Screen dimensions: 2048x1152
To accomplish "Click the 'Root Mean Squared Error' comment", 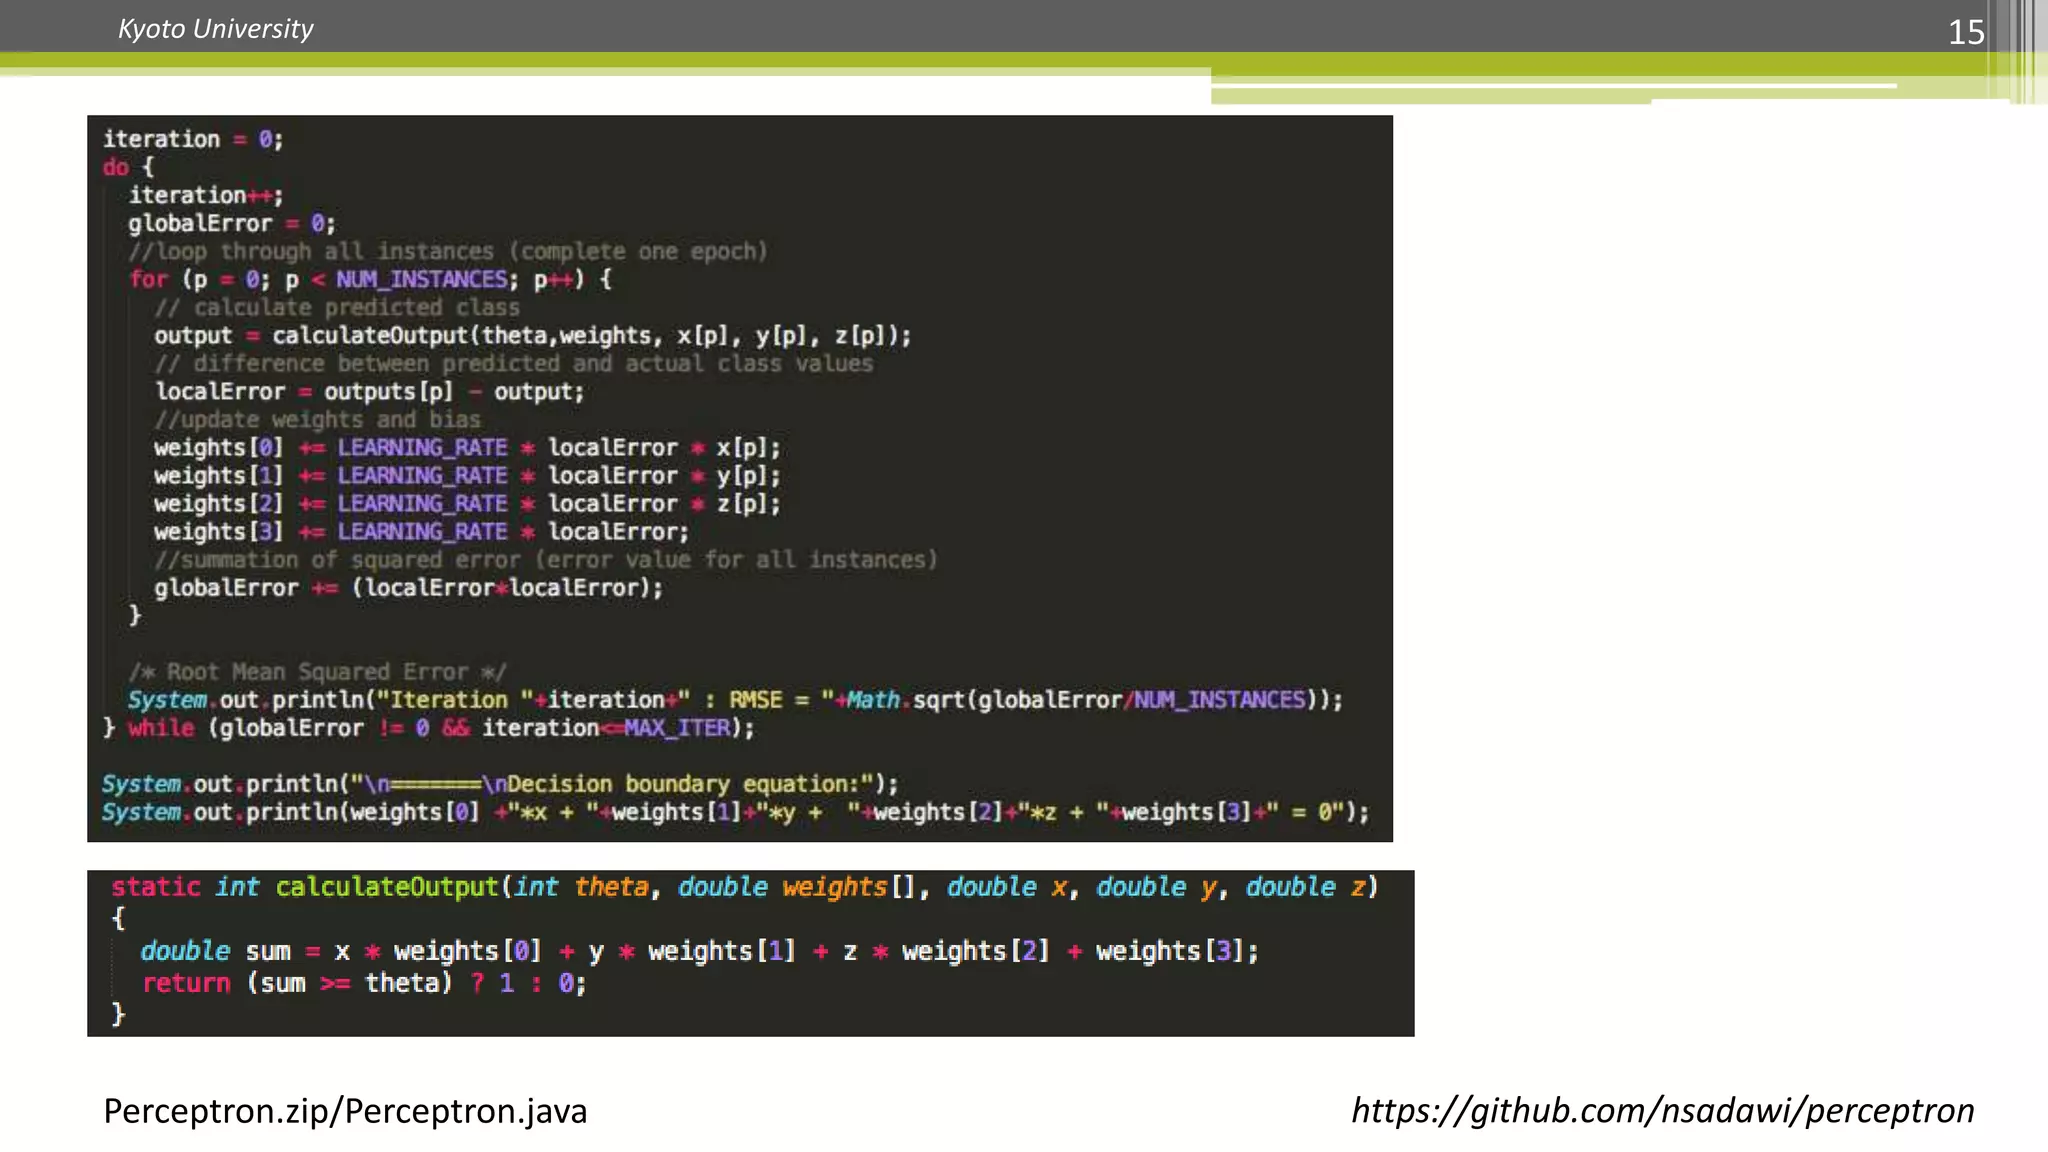I will coord(317,671).
